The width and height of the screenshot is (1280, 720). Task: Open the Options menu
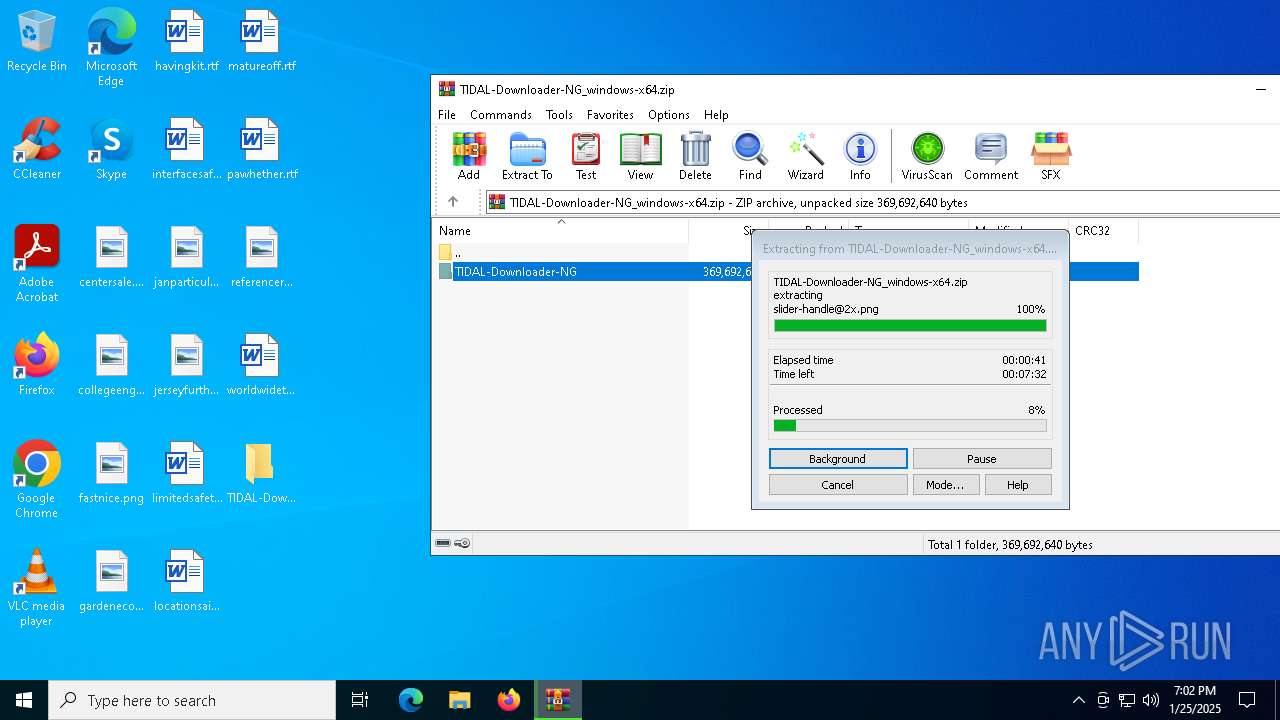669,115
